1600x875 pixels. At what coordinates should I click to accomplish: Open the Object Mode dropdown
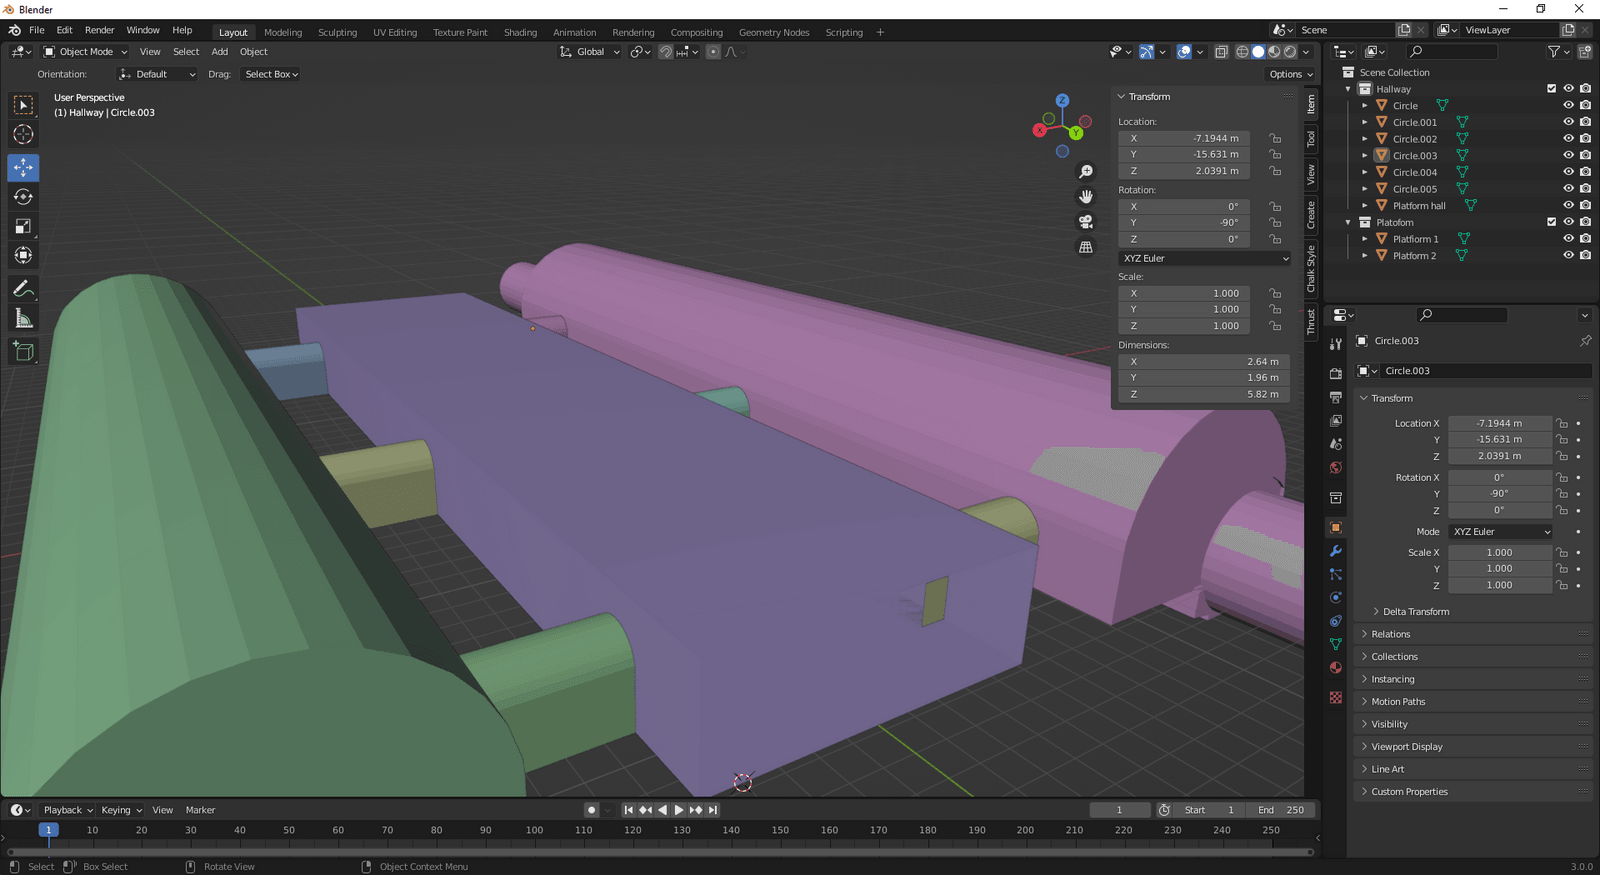85,52
